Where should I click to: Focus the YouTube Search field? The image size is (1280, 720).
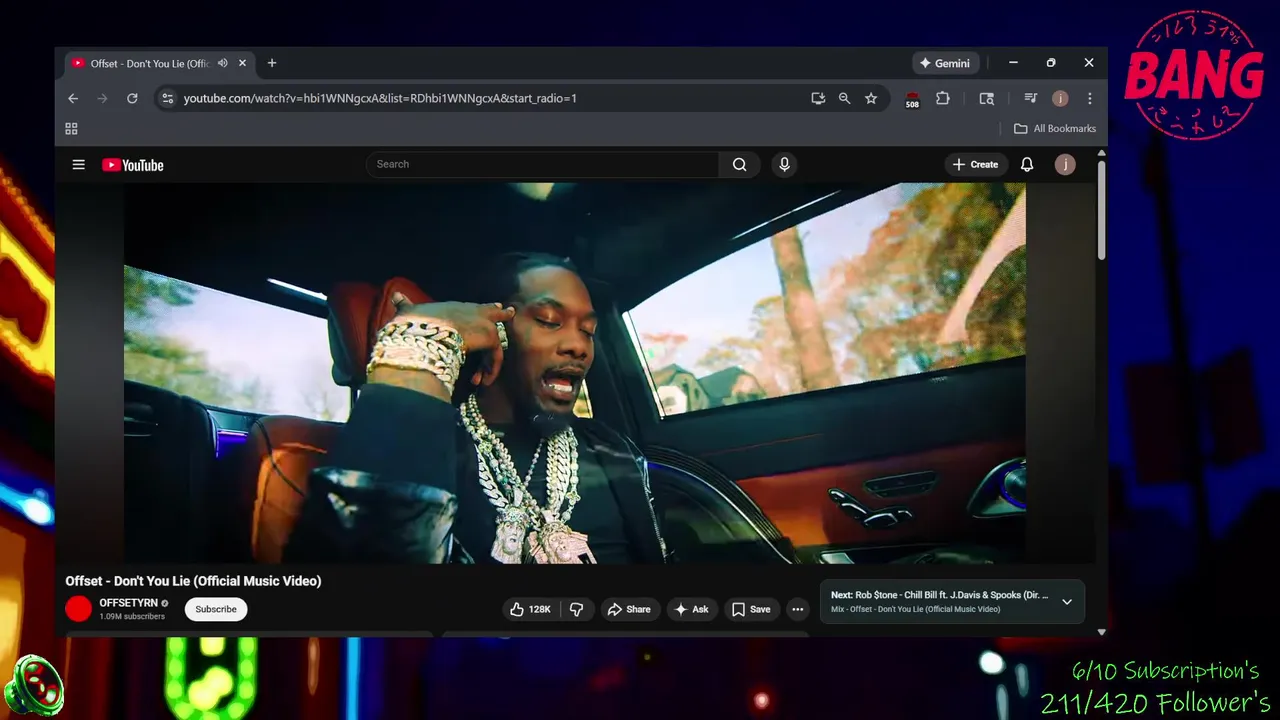tap(543, 164)
